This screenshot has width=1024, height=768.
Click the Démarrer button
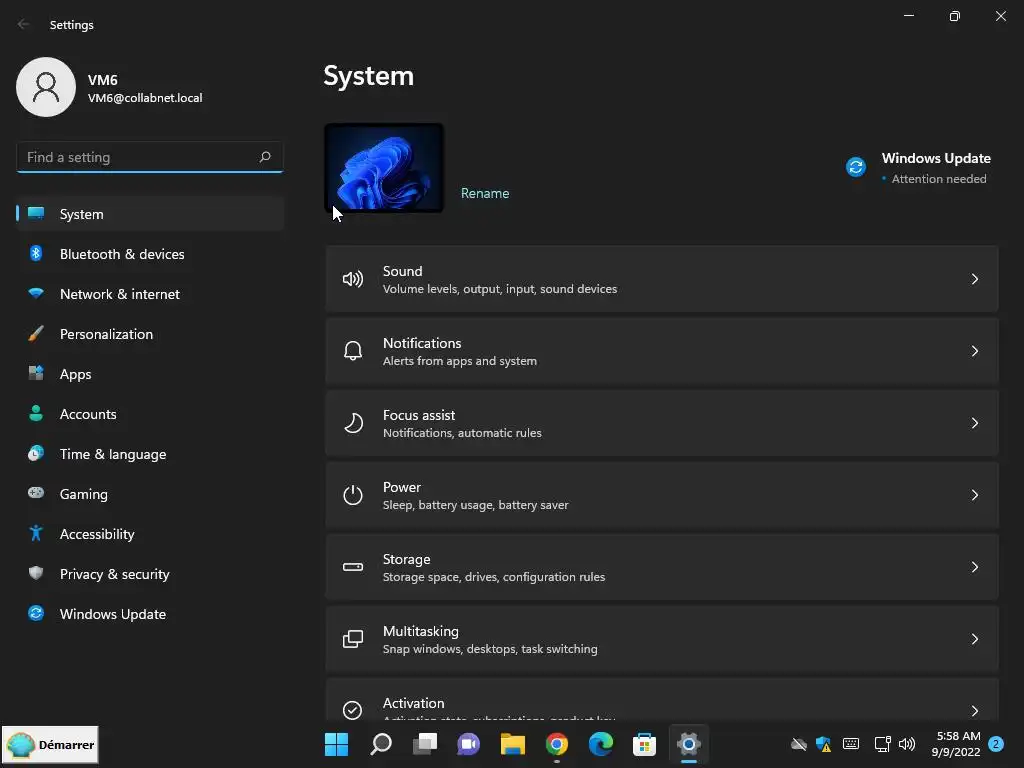click(50, 744)
